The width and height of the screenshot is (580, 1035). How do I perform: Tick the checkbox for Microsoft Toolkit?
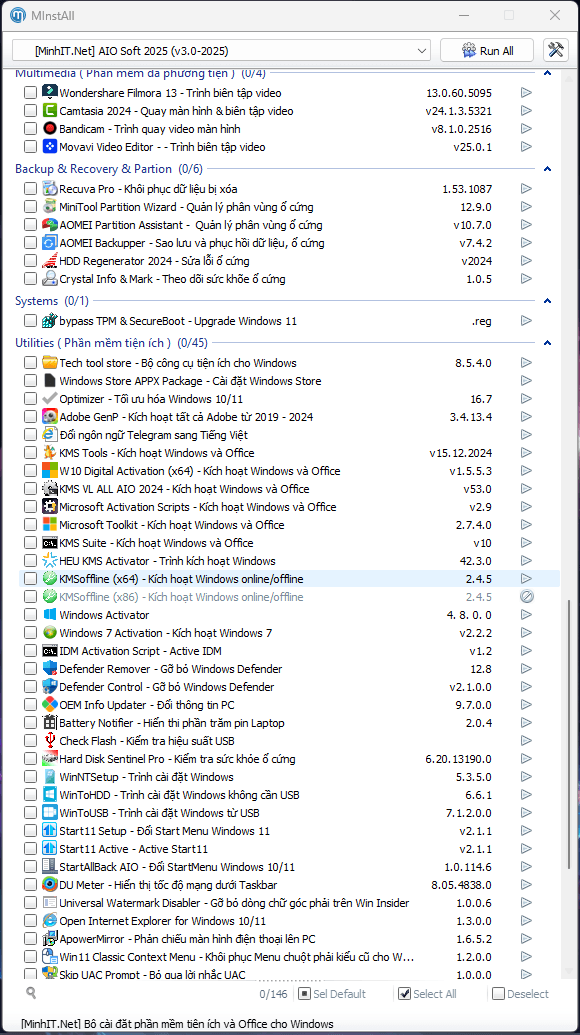pos(30,525)
